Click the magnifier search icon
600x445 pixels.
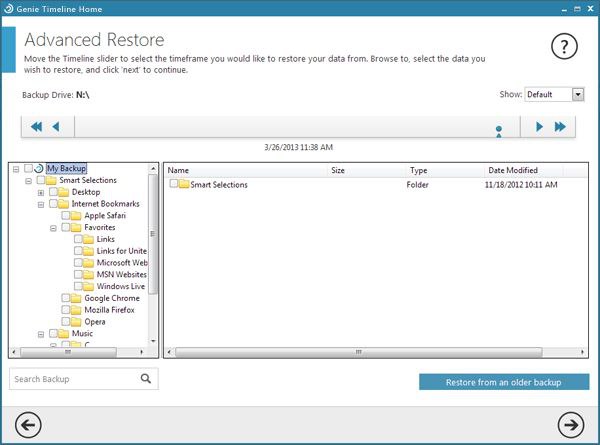(146, 379)
